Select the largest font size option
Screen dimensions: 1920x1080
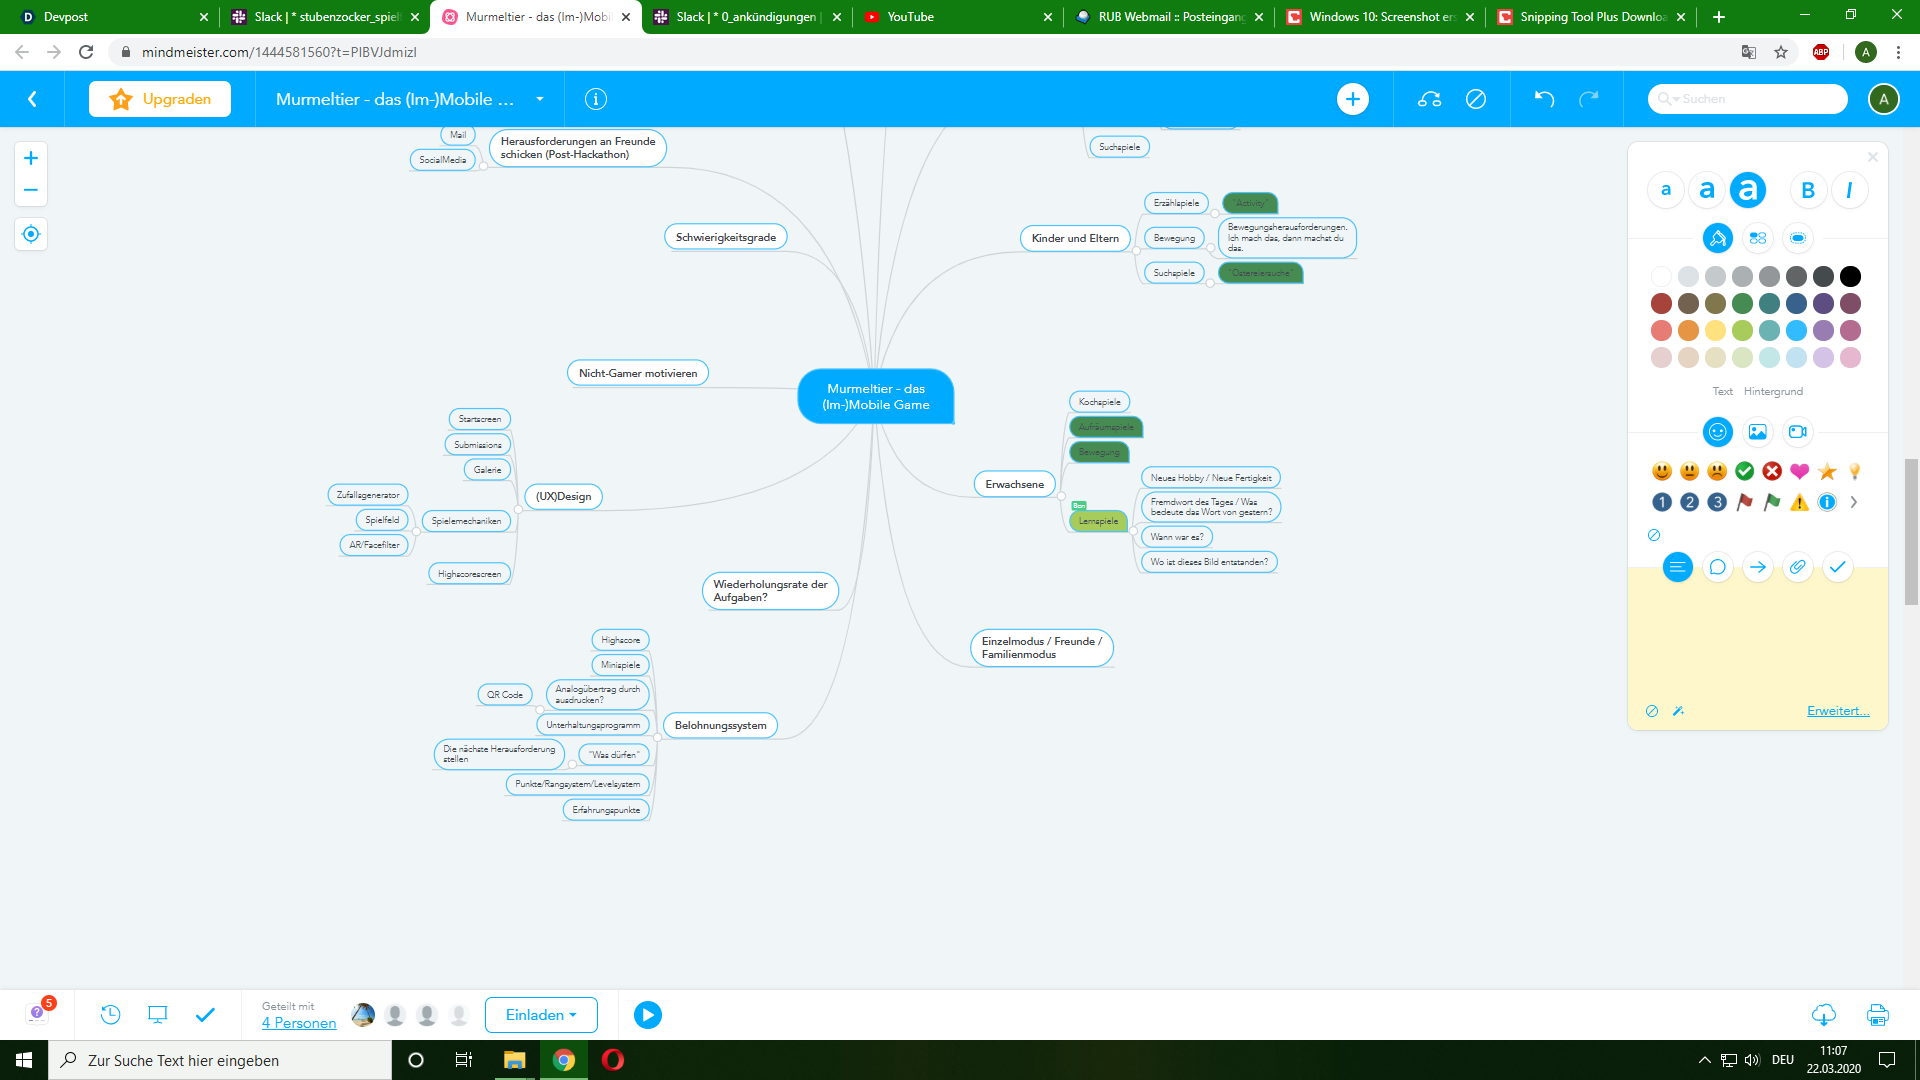click(x=1747, y=190)
